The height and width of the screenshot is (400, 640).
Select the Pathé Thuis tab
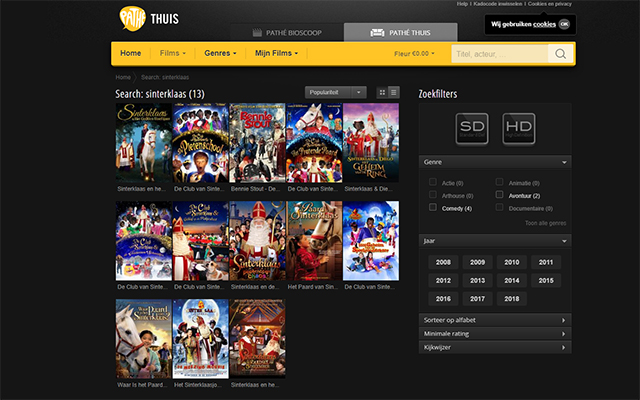[400, 33]
